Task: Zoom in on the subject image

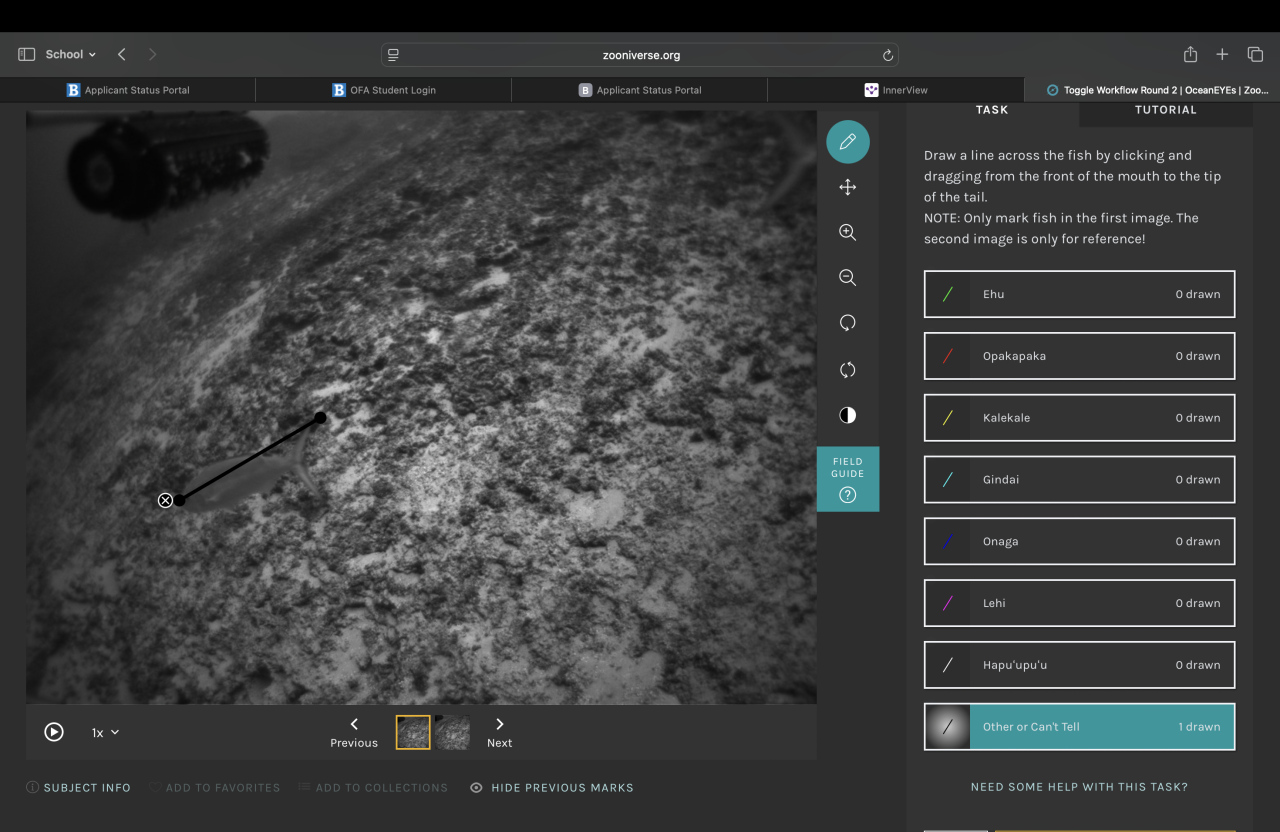Action: 847,232
